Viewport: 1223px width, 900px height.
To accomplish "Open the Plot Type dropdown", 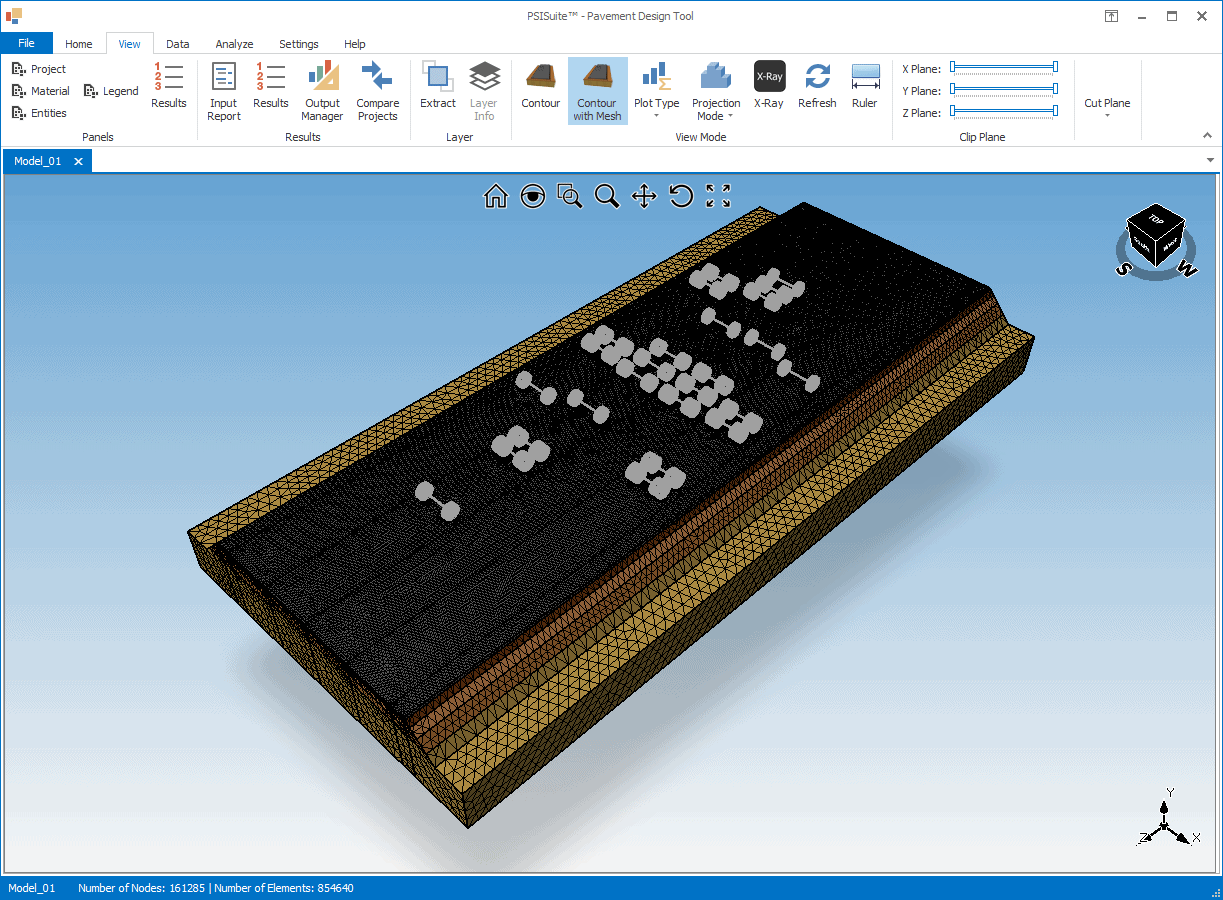I will pos(657,92).
